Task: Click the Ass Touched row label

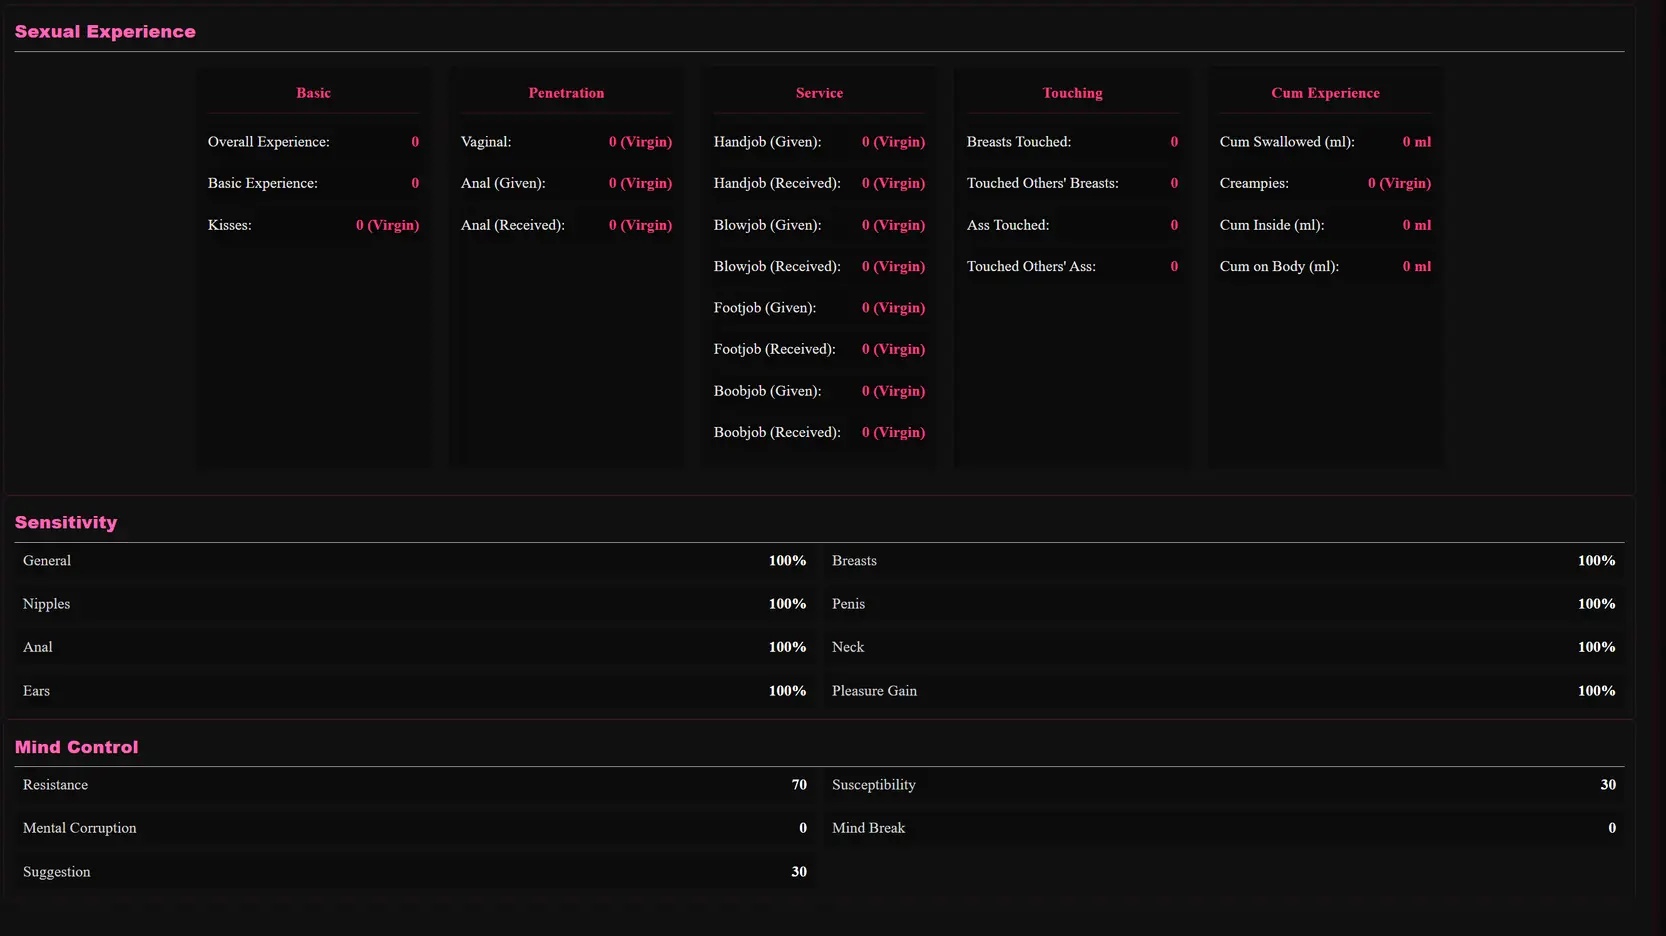Action: pyautogui.click(x=1008, y=225)
